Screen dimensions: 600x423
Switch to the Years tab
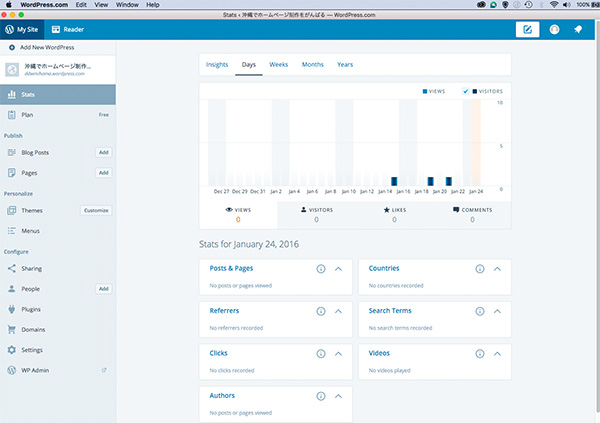click(x=345, y=64)
